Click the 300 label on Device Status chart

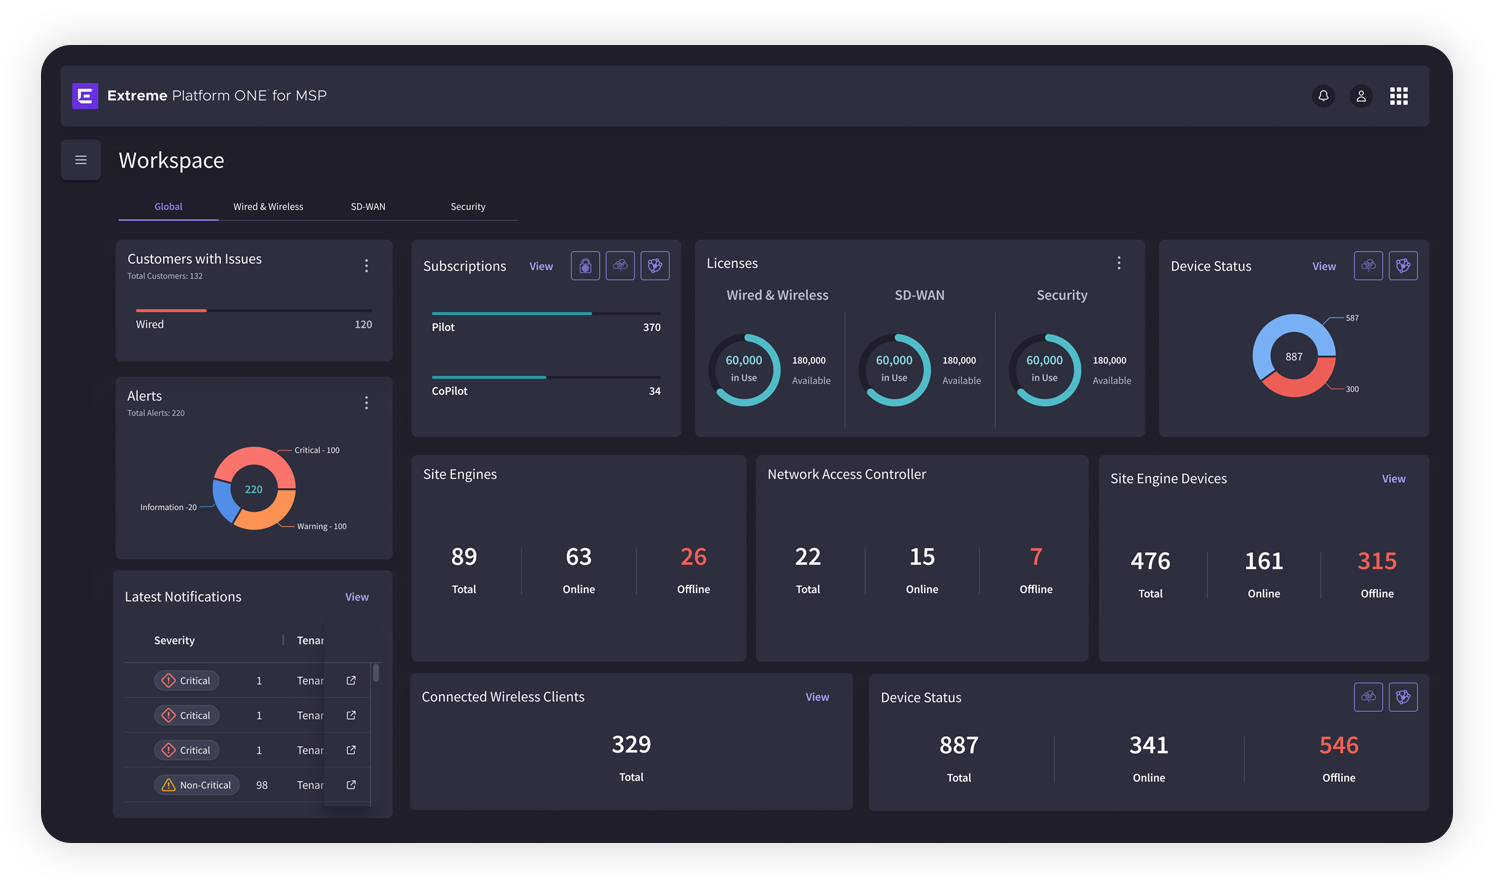pos(1352,389)
